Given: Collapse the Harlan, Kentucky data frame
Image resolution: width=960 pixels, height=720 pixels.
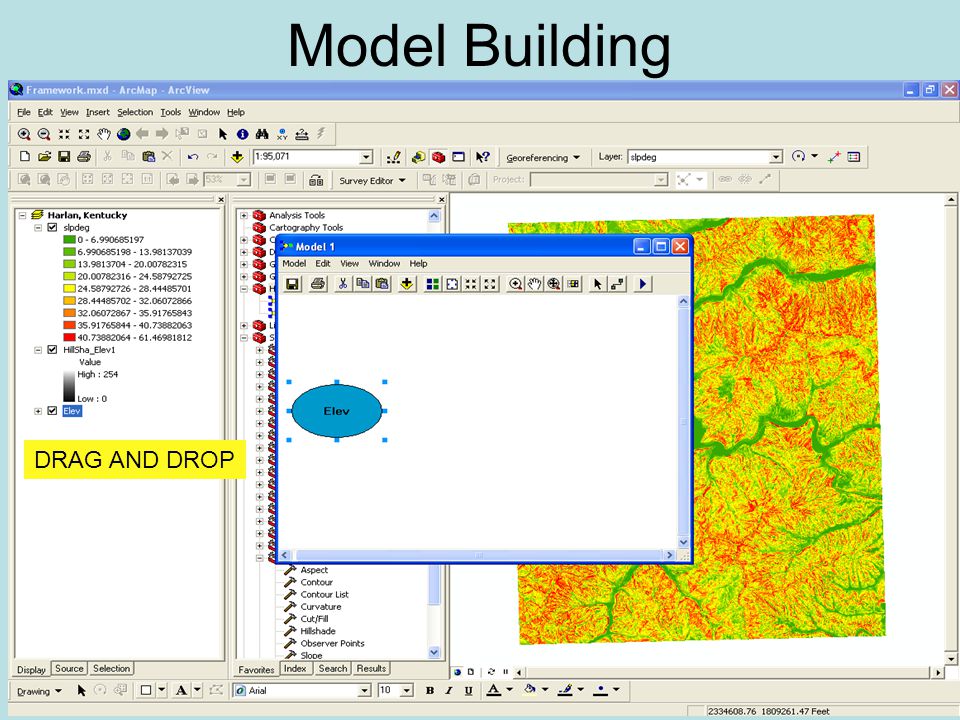Looking at the screenshot, I should point(23,215).
